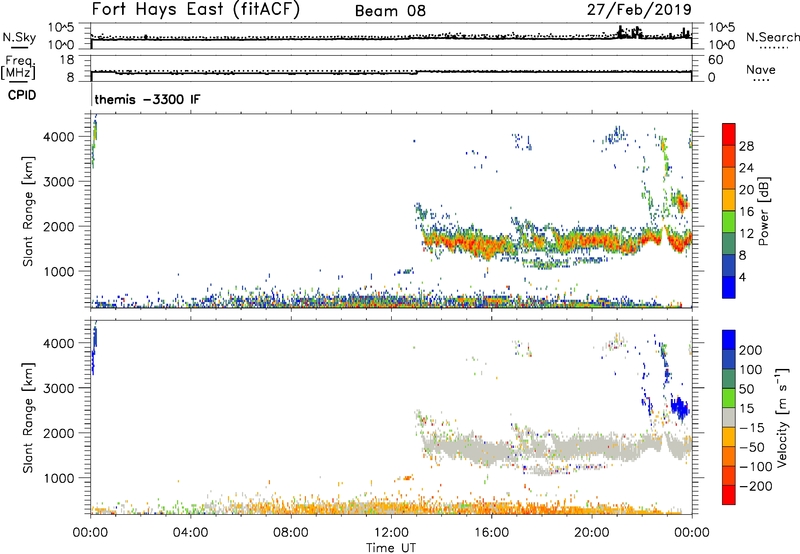Pick the red bottom Velocity segment below -200

point(729,495)
